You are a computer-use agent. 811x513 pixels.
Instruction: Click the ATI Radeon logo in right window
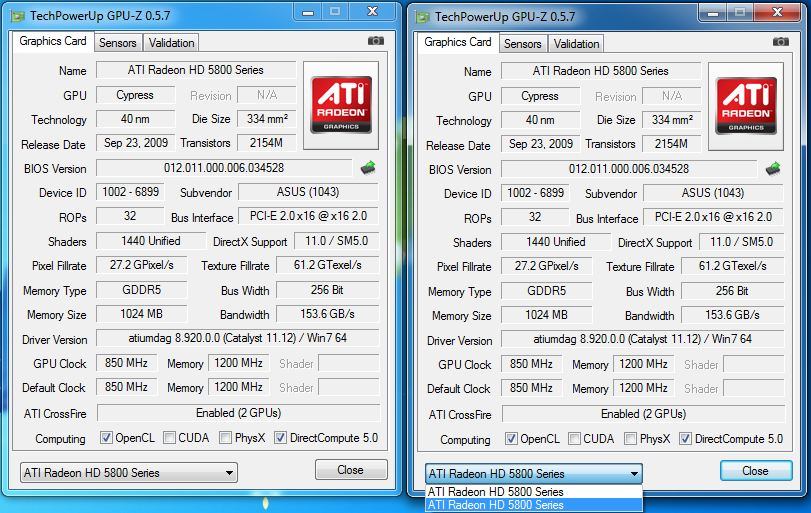(x=746, y=106)
